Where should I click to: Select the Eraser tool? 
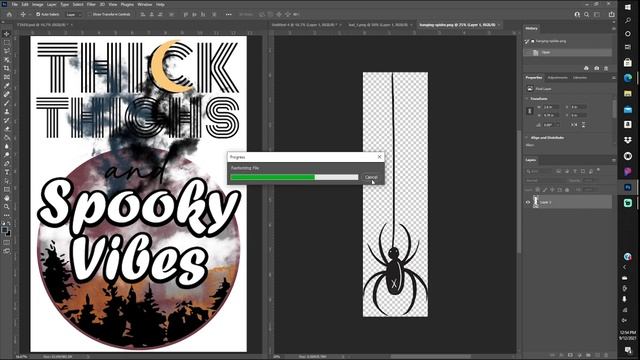coord(7,129)
